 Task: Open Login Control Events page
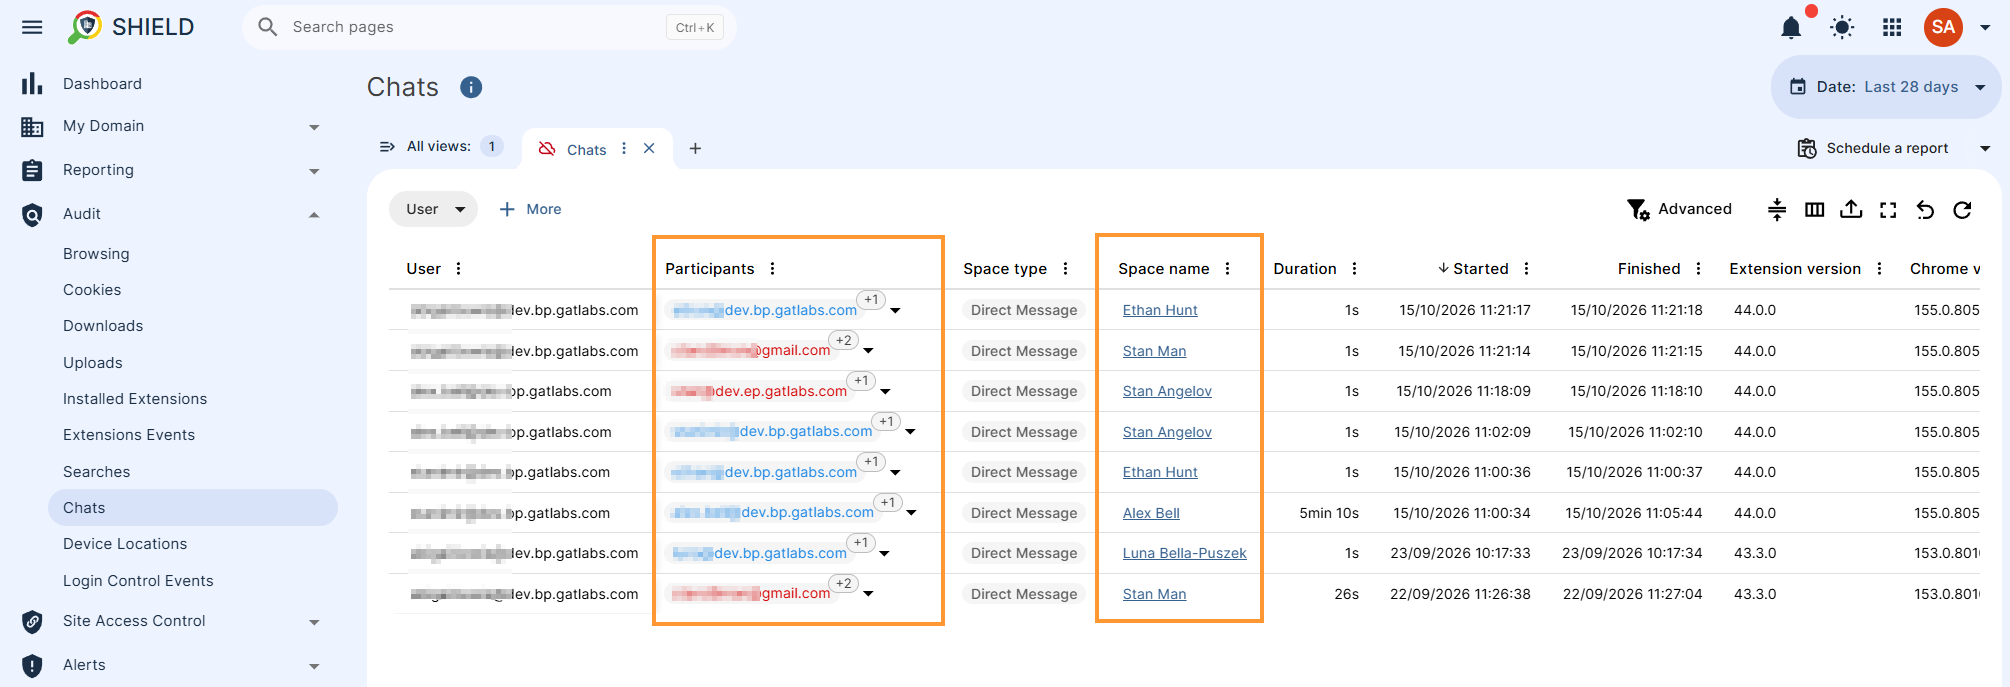coord(138,581)
